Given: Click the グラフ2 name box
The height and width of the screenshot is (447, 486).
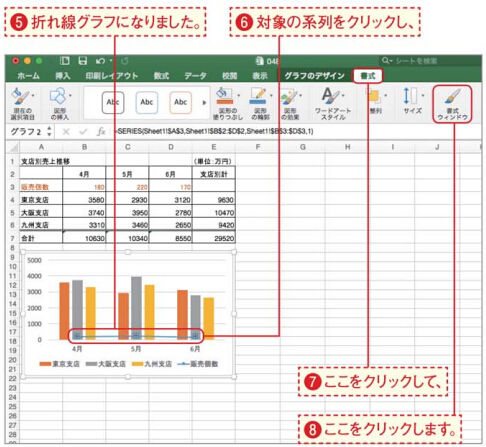Looking at the screenshot, I should point(26,132).
